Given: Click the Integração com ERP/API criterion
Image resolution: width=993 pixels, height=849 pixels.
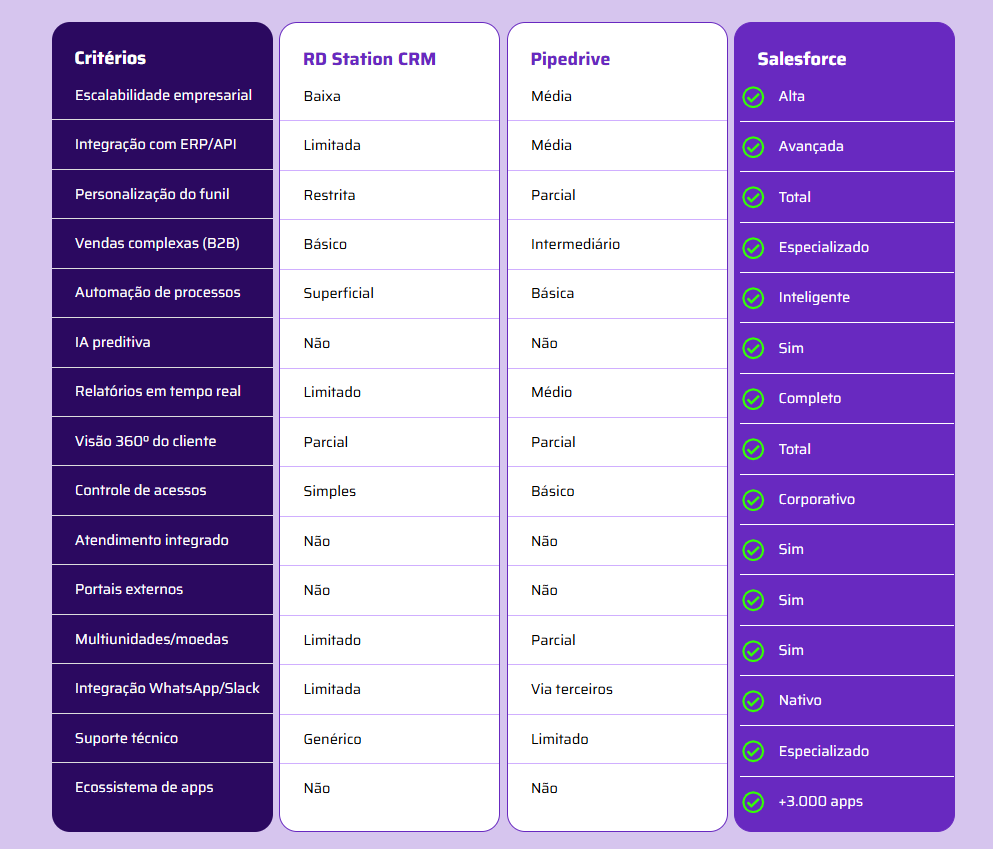Looking at the screenshot, I should pos(156,144).
